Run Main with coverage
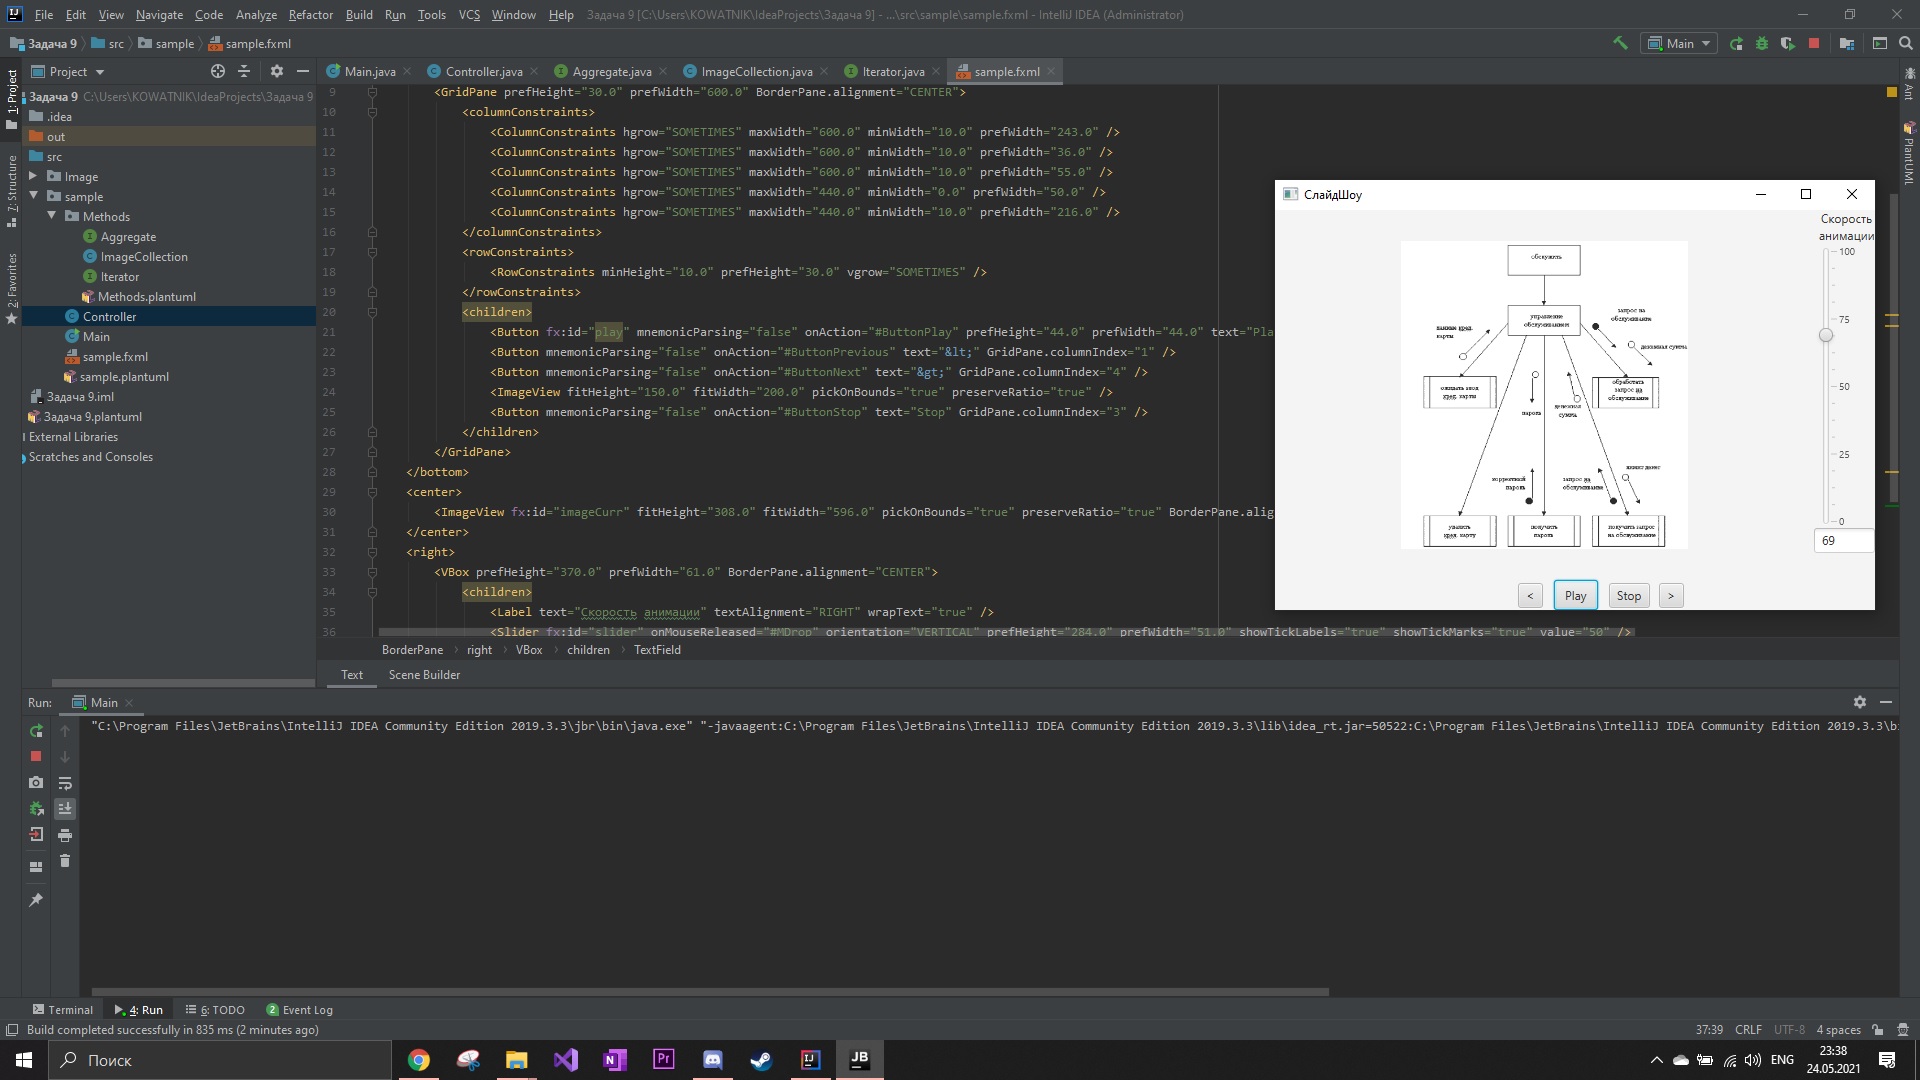Viewport: 1920px width, 1080px height. pos(1788,43)
